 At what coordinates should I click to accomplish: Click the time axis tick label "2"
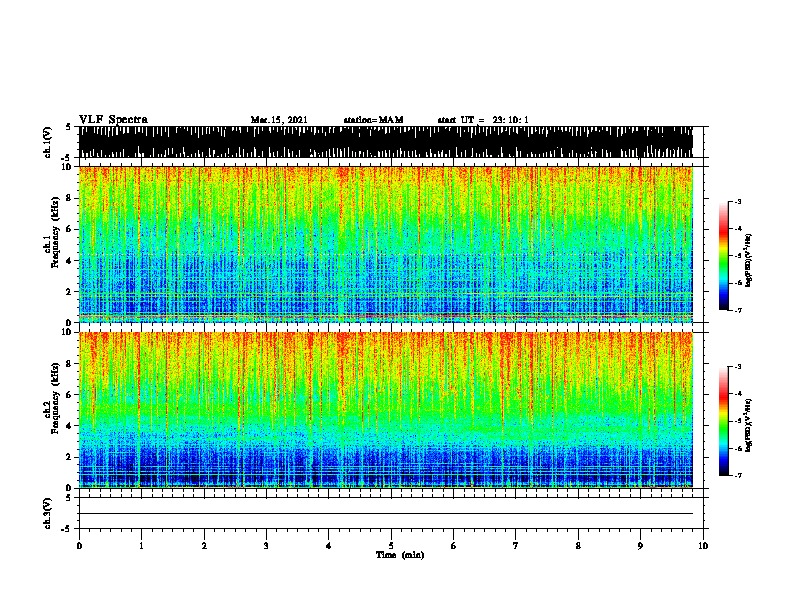pos(204,546)
